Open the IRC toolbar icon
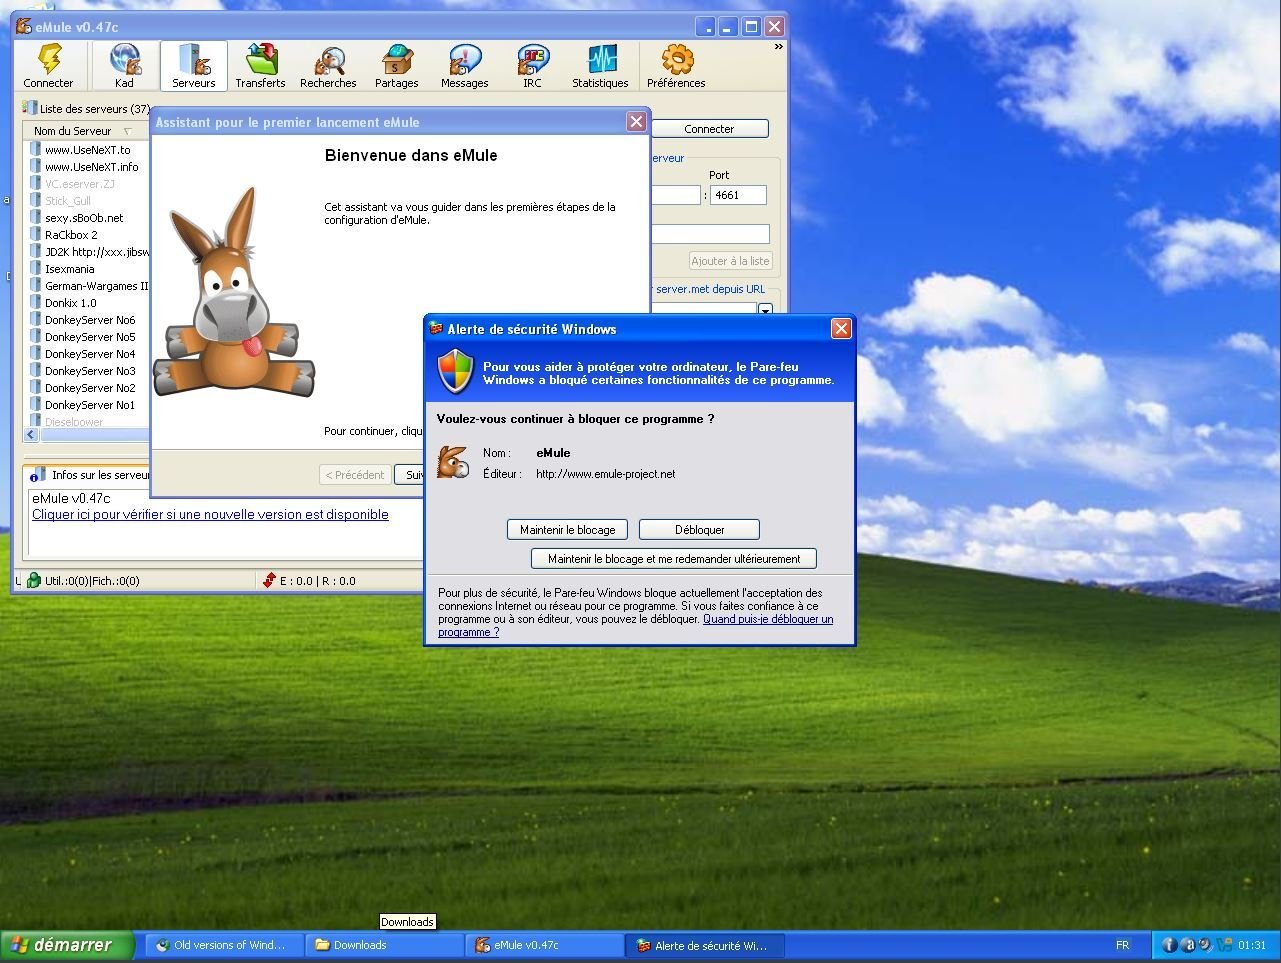The height and width of the screenshot is (963, 1281). pyautogui.click(x=533, y=60)
